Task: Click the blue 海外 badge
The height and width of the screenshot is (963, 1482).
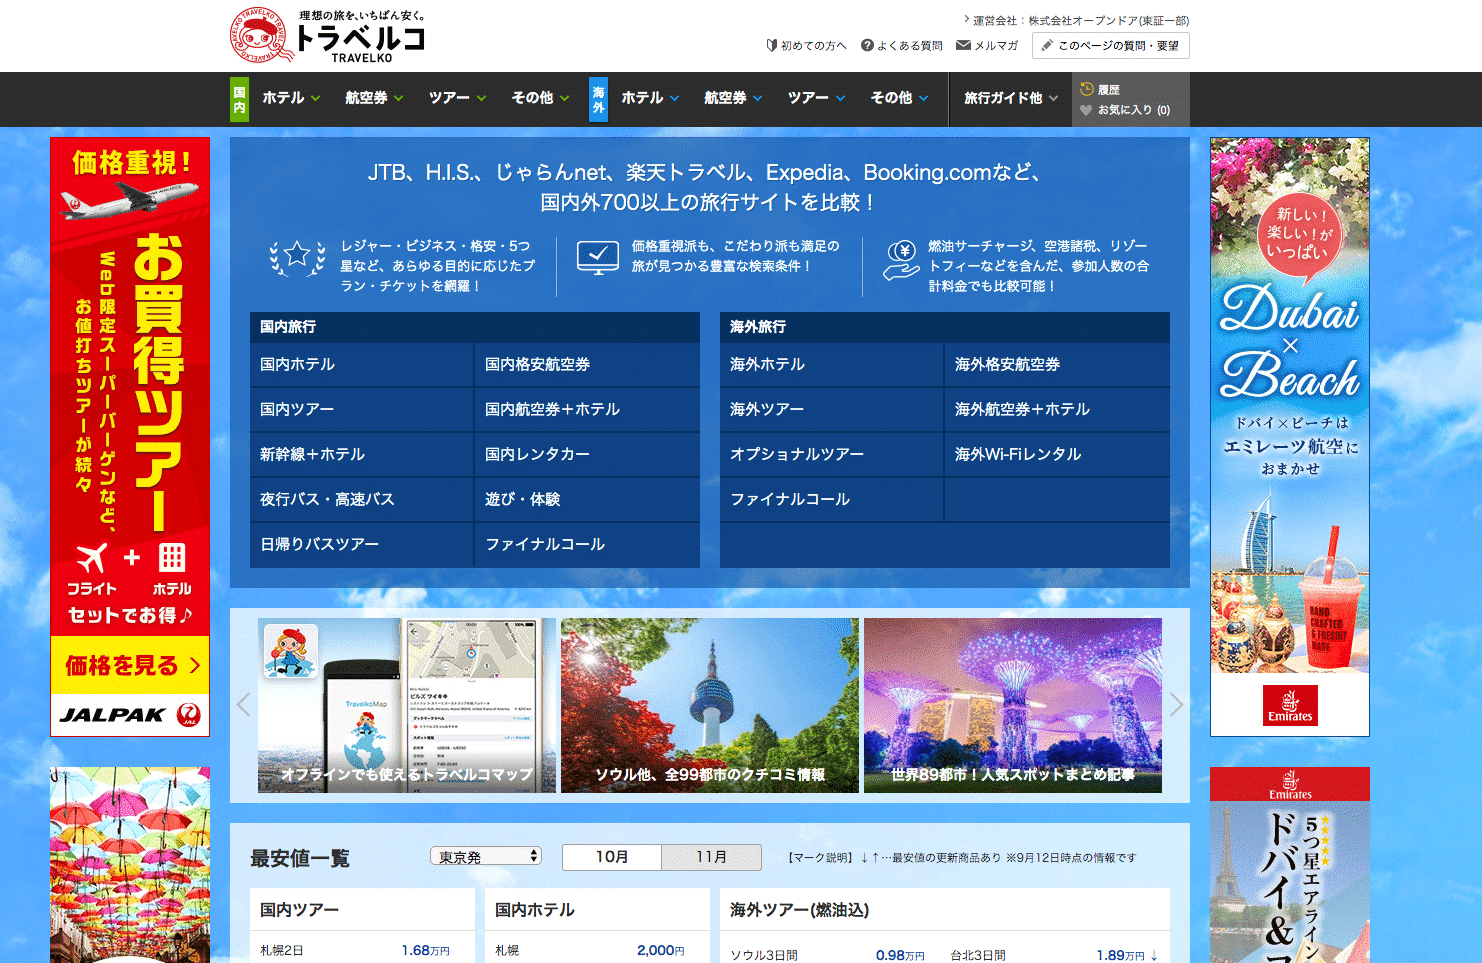Action: pyautogui.click(x=598, y=99)
